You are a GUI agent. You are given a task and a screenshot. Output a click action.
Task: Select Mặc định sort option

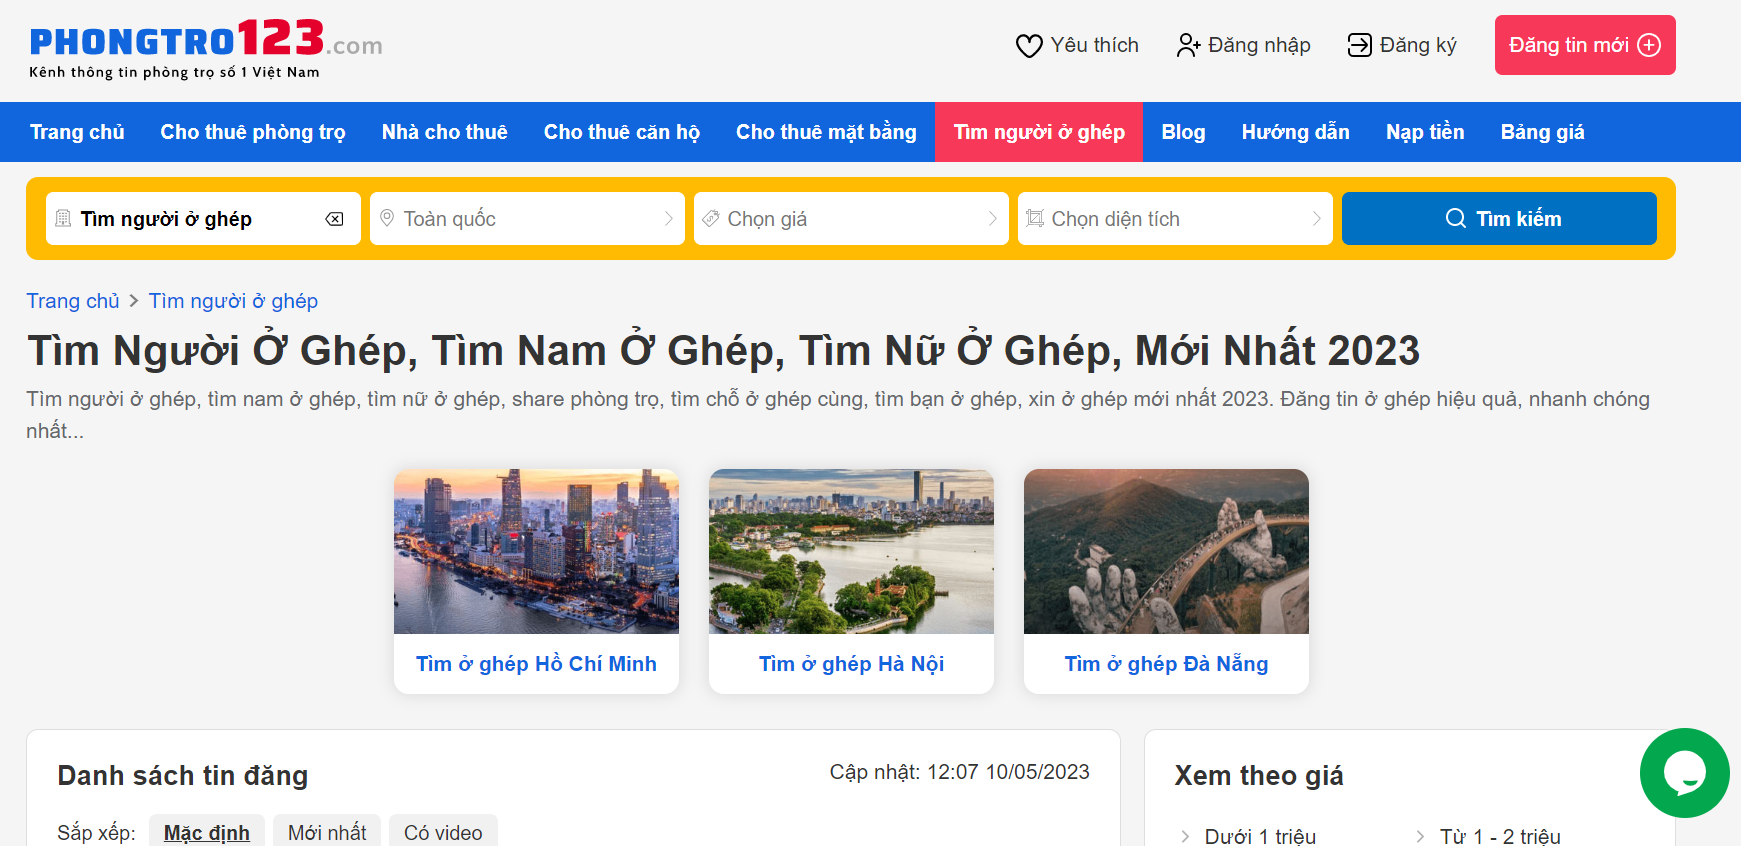(207, 832)
